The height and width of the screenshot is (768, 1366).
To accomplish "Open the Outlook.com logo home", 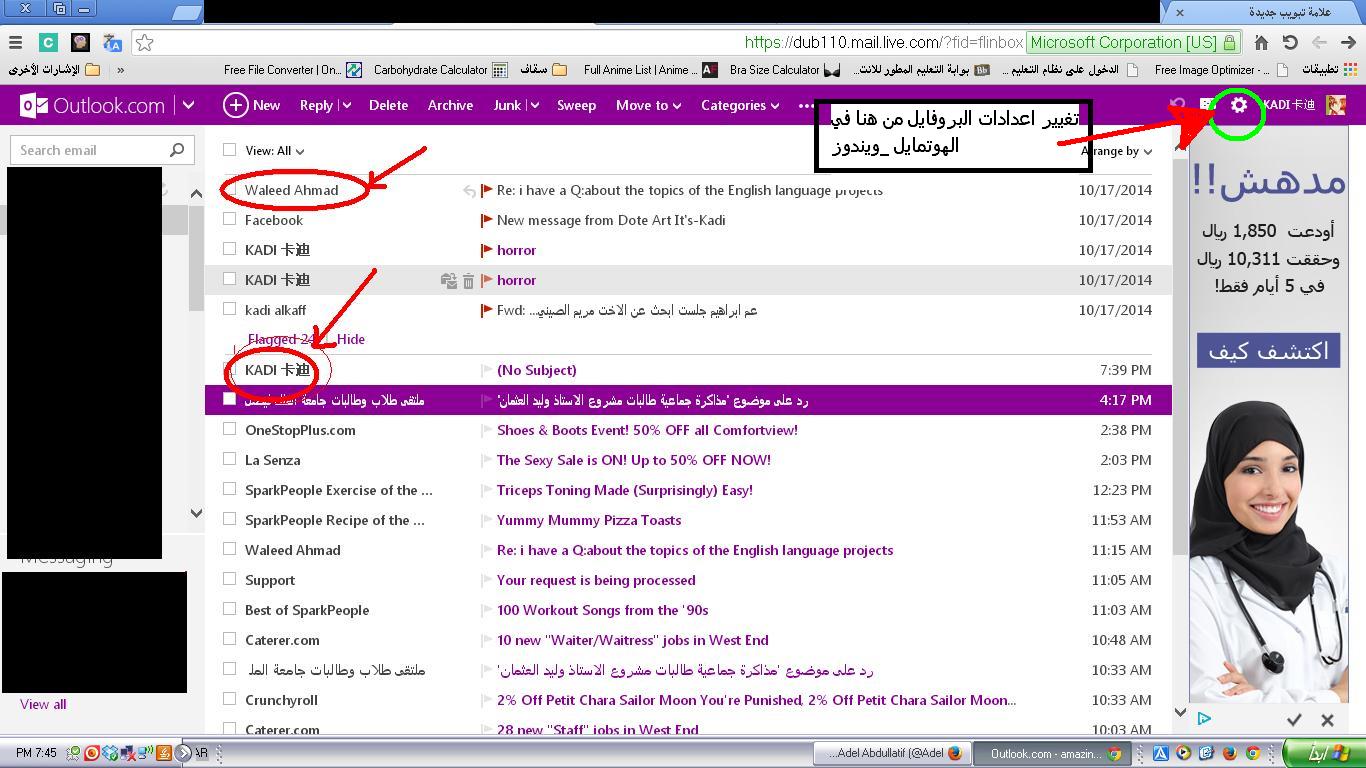I will pos(92,105).
